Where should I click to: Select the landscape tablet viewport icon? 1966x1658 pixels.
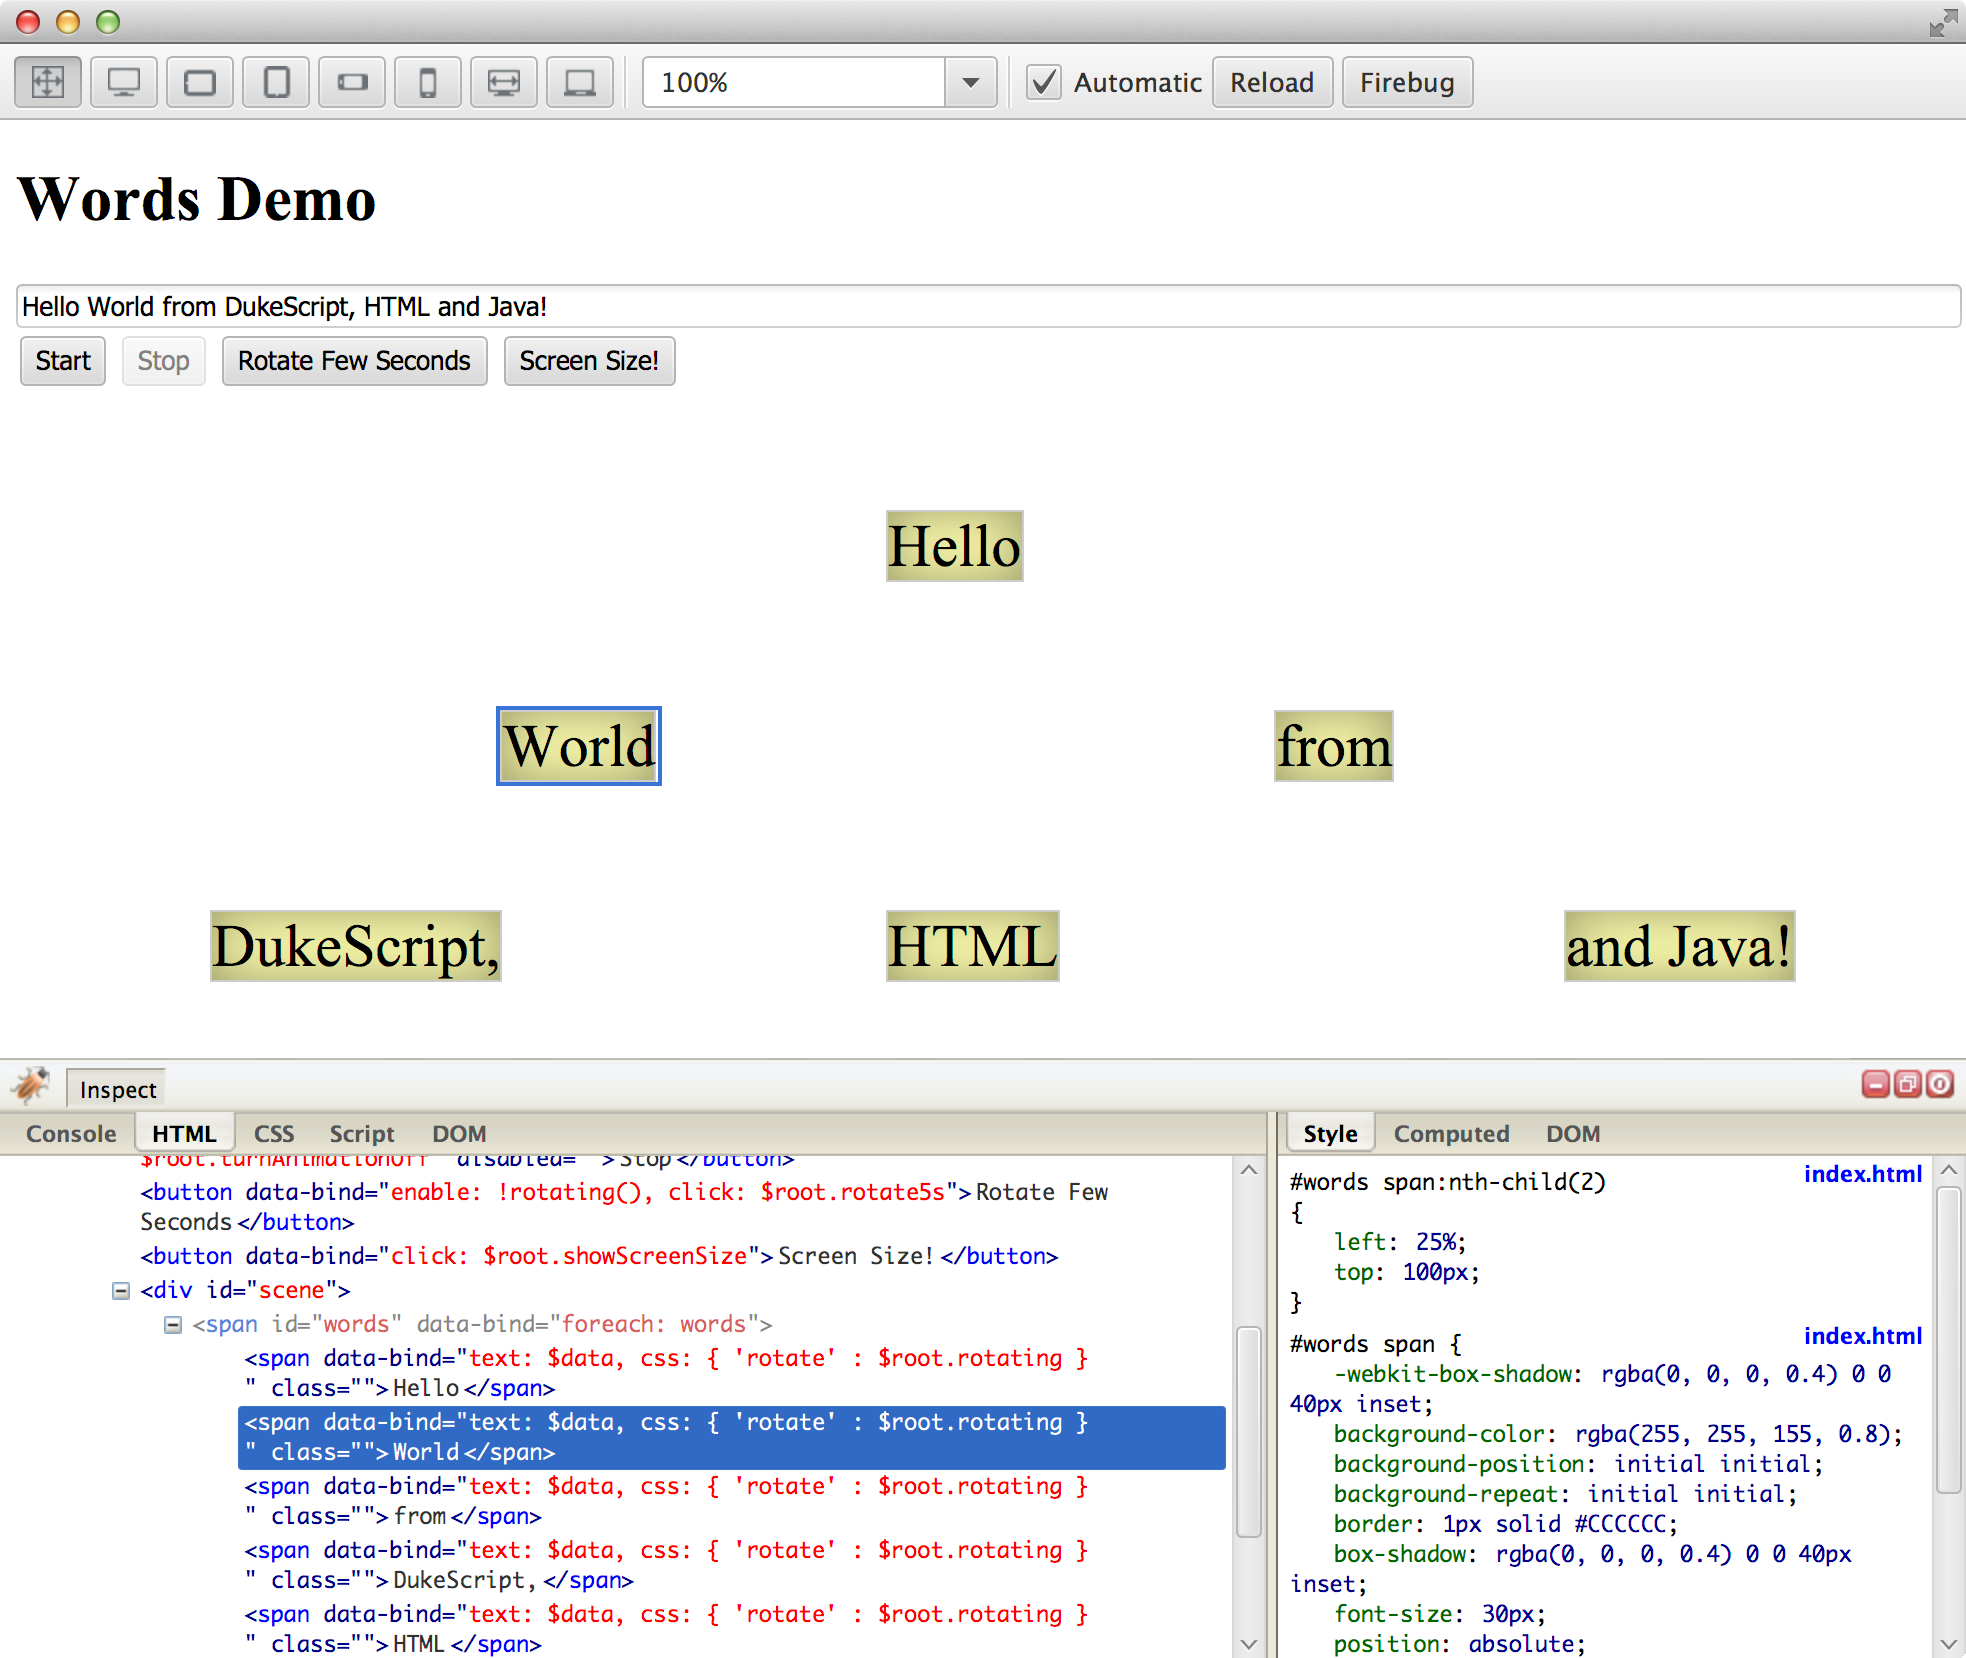[x=200, y=82]
